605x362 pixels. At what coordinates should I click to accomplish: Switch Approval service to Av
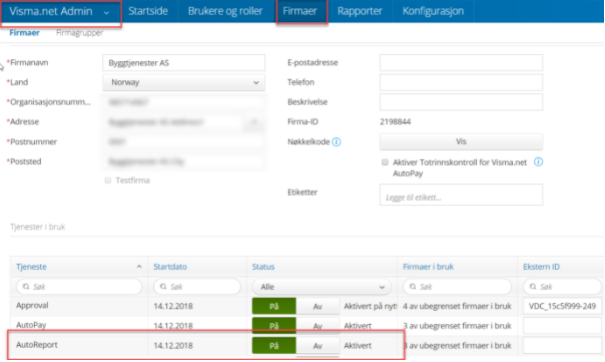318,306
